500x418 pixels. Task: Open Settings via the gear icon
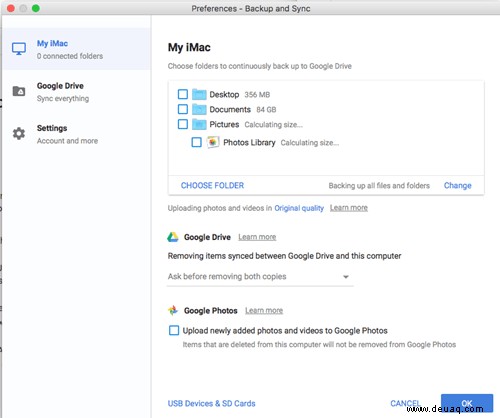(19, 134)
